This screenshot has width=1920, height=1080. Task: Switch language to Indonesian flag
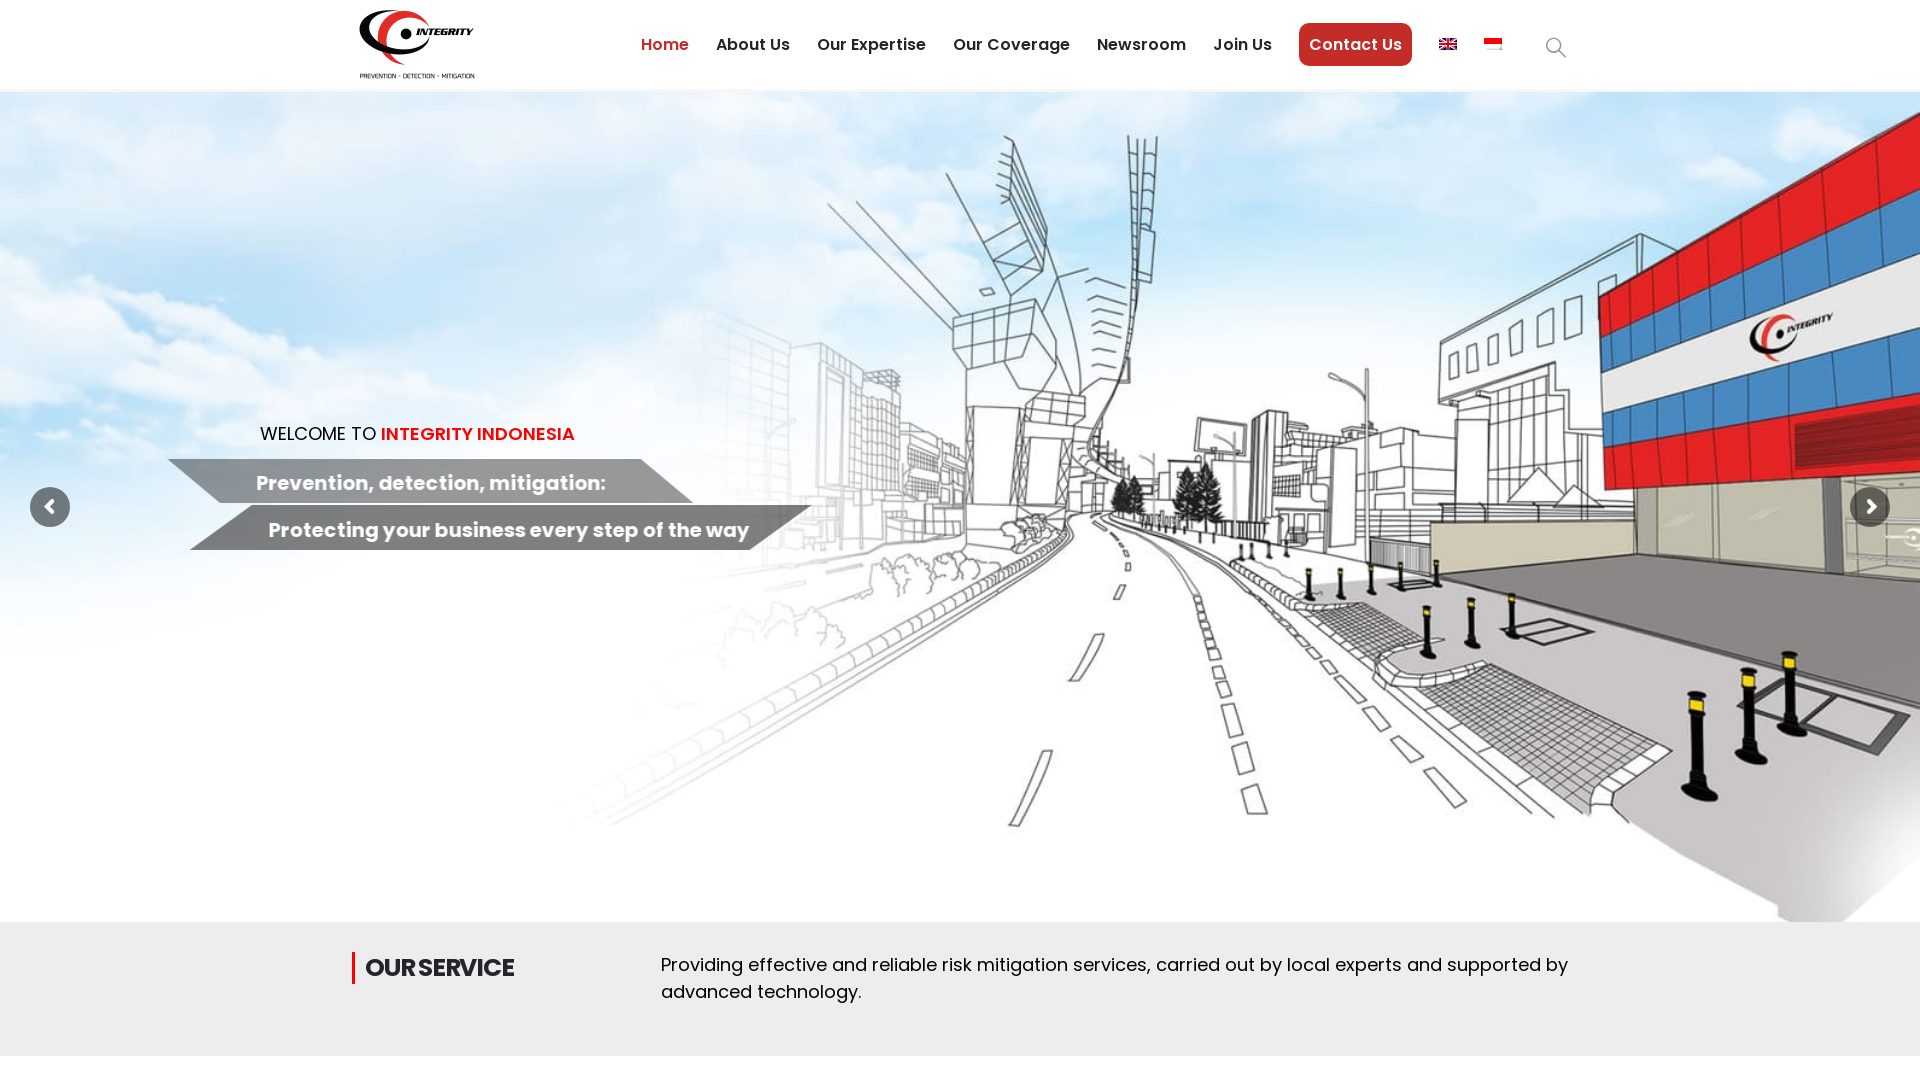tap(1493, 44)
